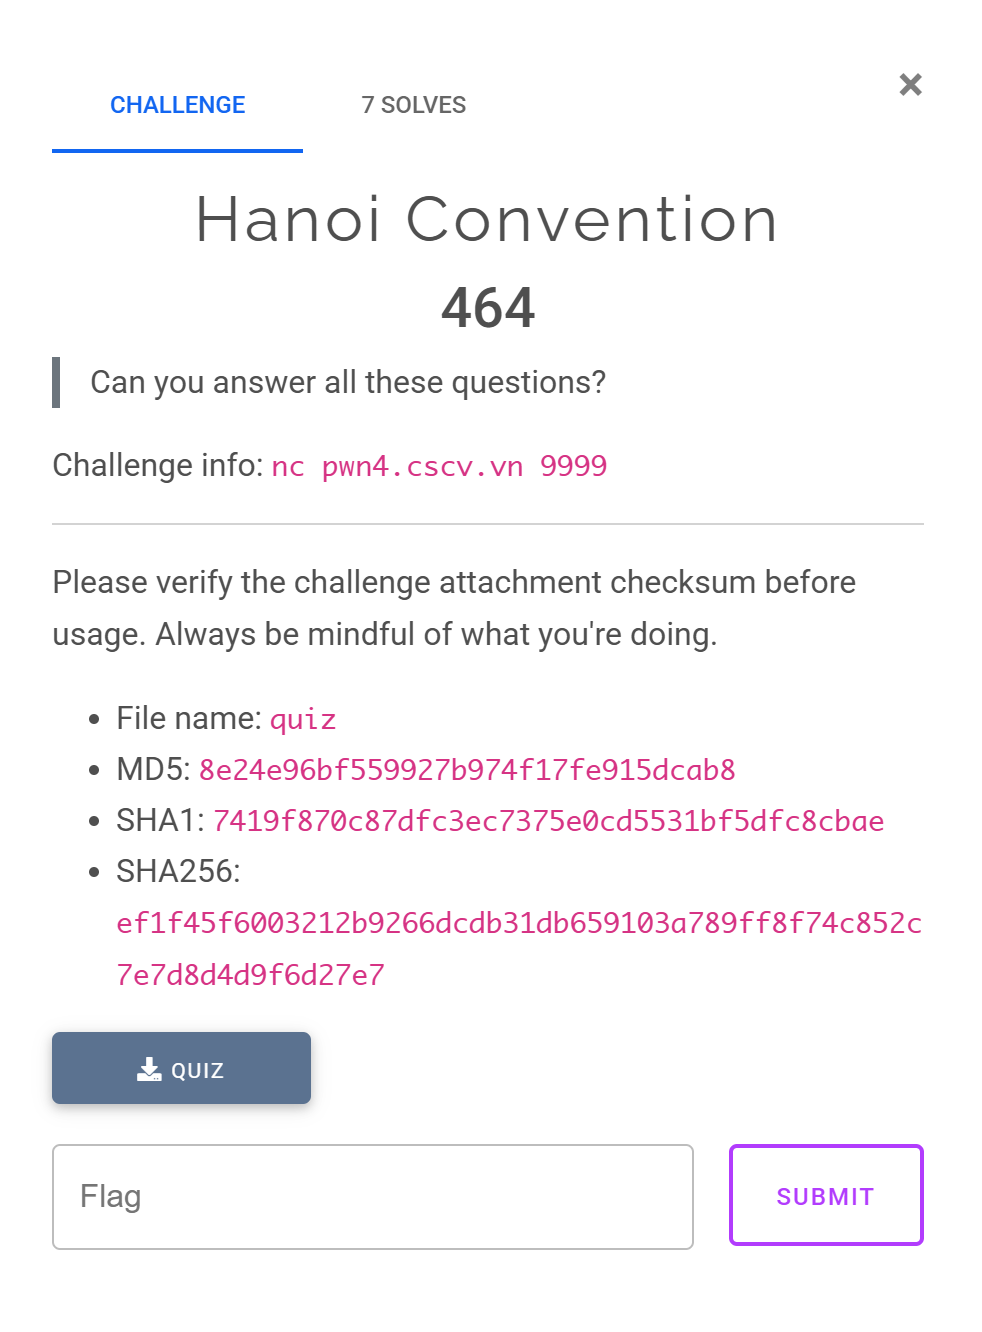Click the 464 point value

pos(488,307)
